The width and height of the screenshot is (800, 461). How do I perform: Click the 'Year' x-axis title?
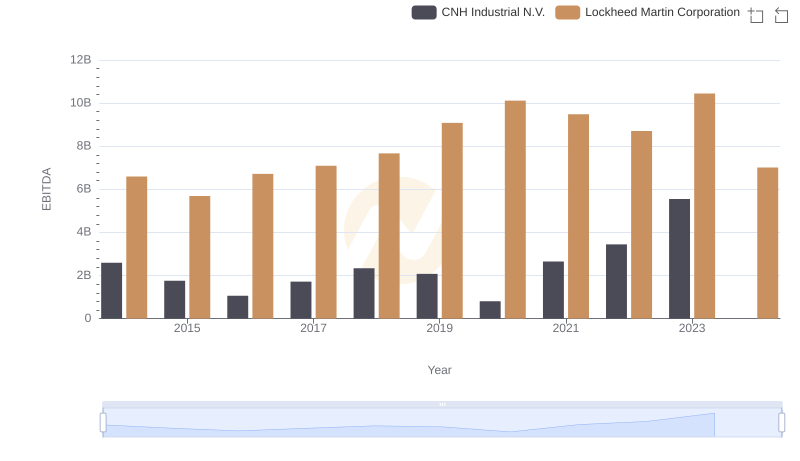[x=439, y=370]
